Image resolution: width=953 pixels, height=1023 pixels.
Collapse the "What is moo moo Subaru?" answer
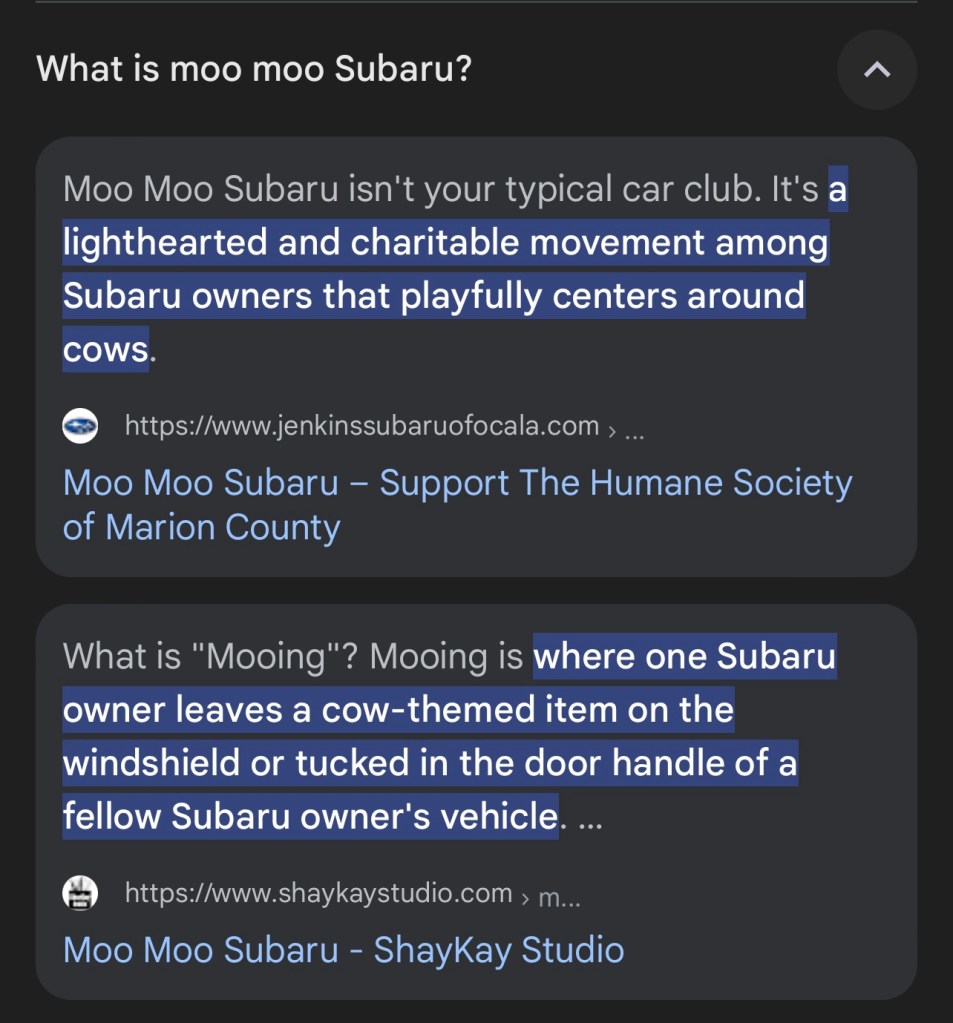tap(876, 70)
